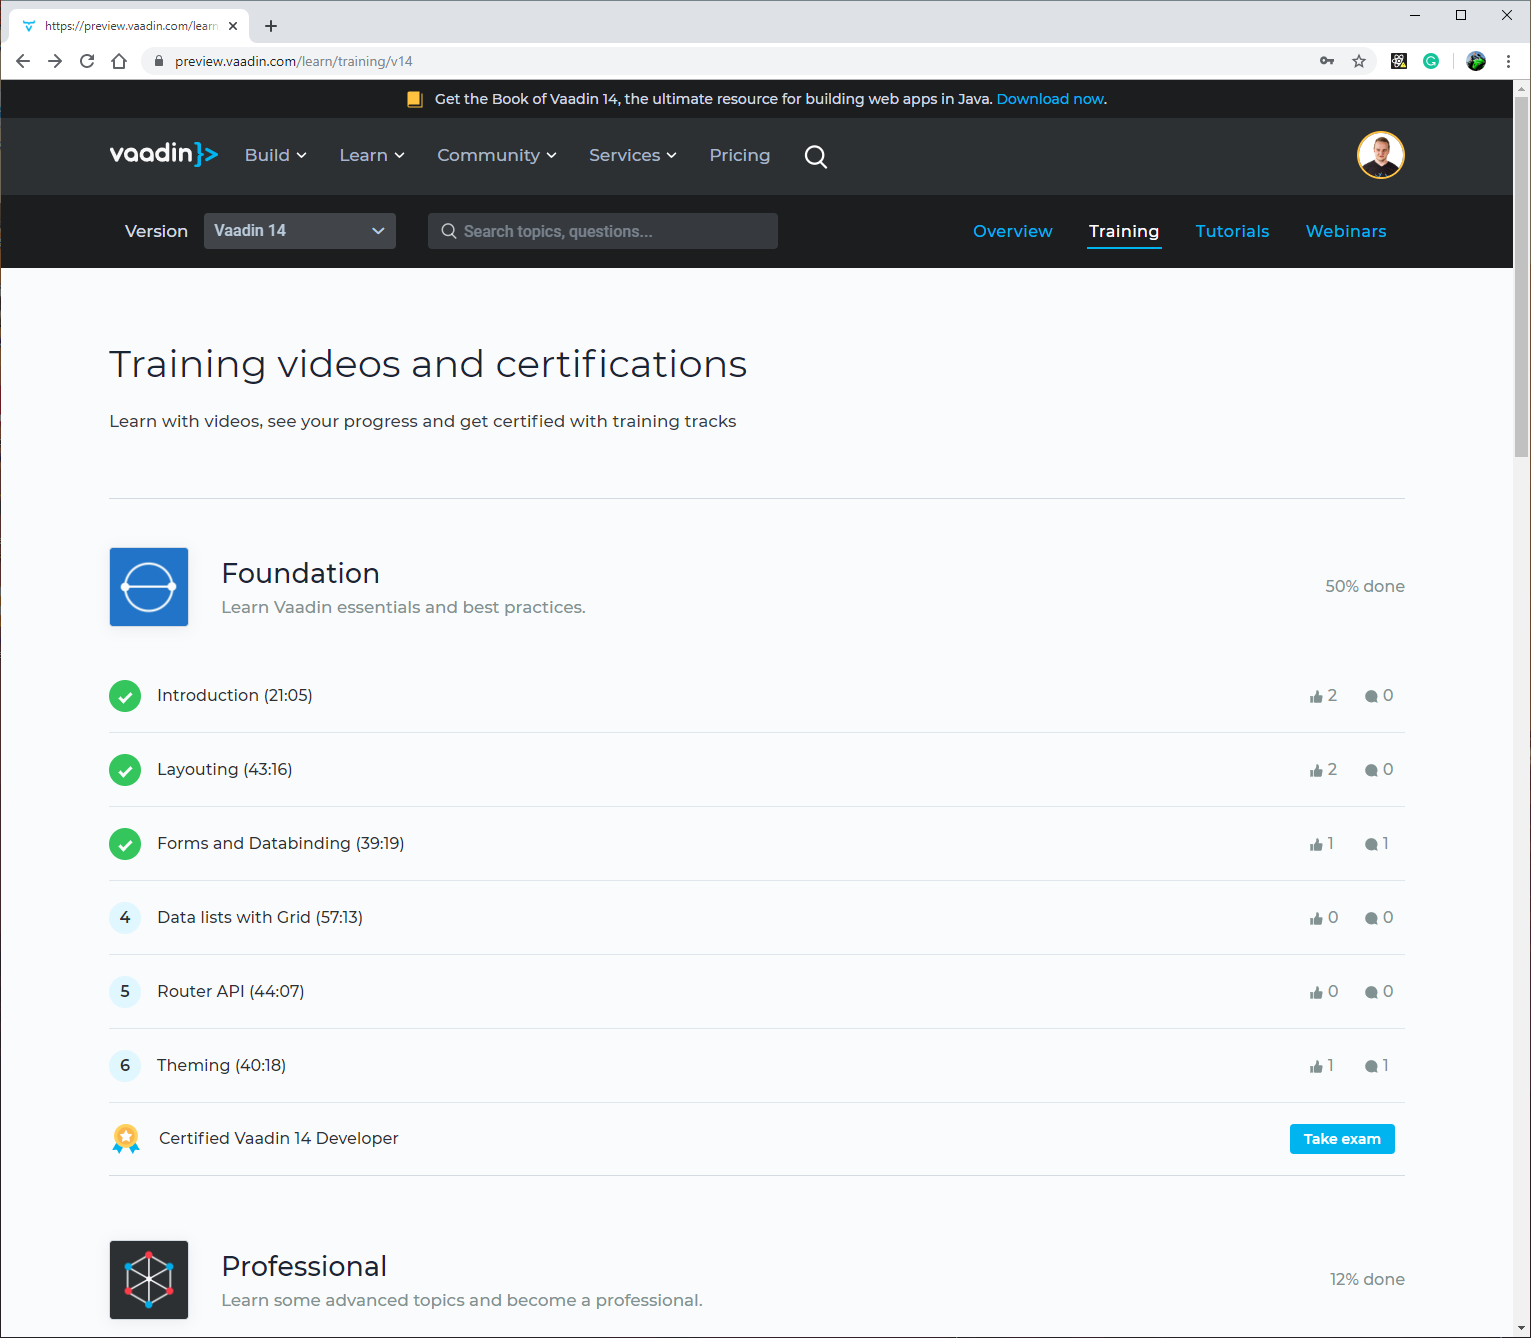The image size is (1531, 1338).
Task: Click the Vaadin logo in the header
Action: click(x=163, y=154)
